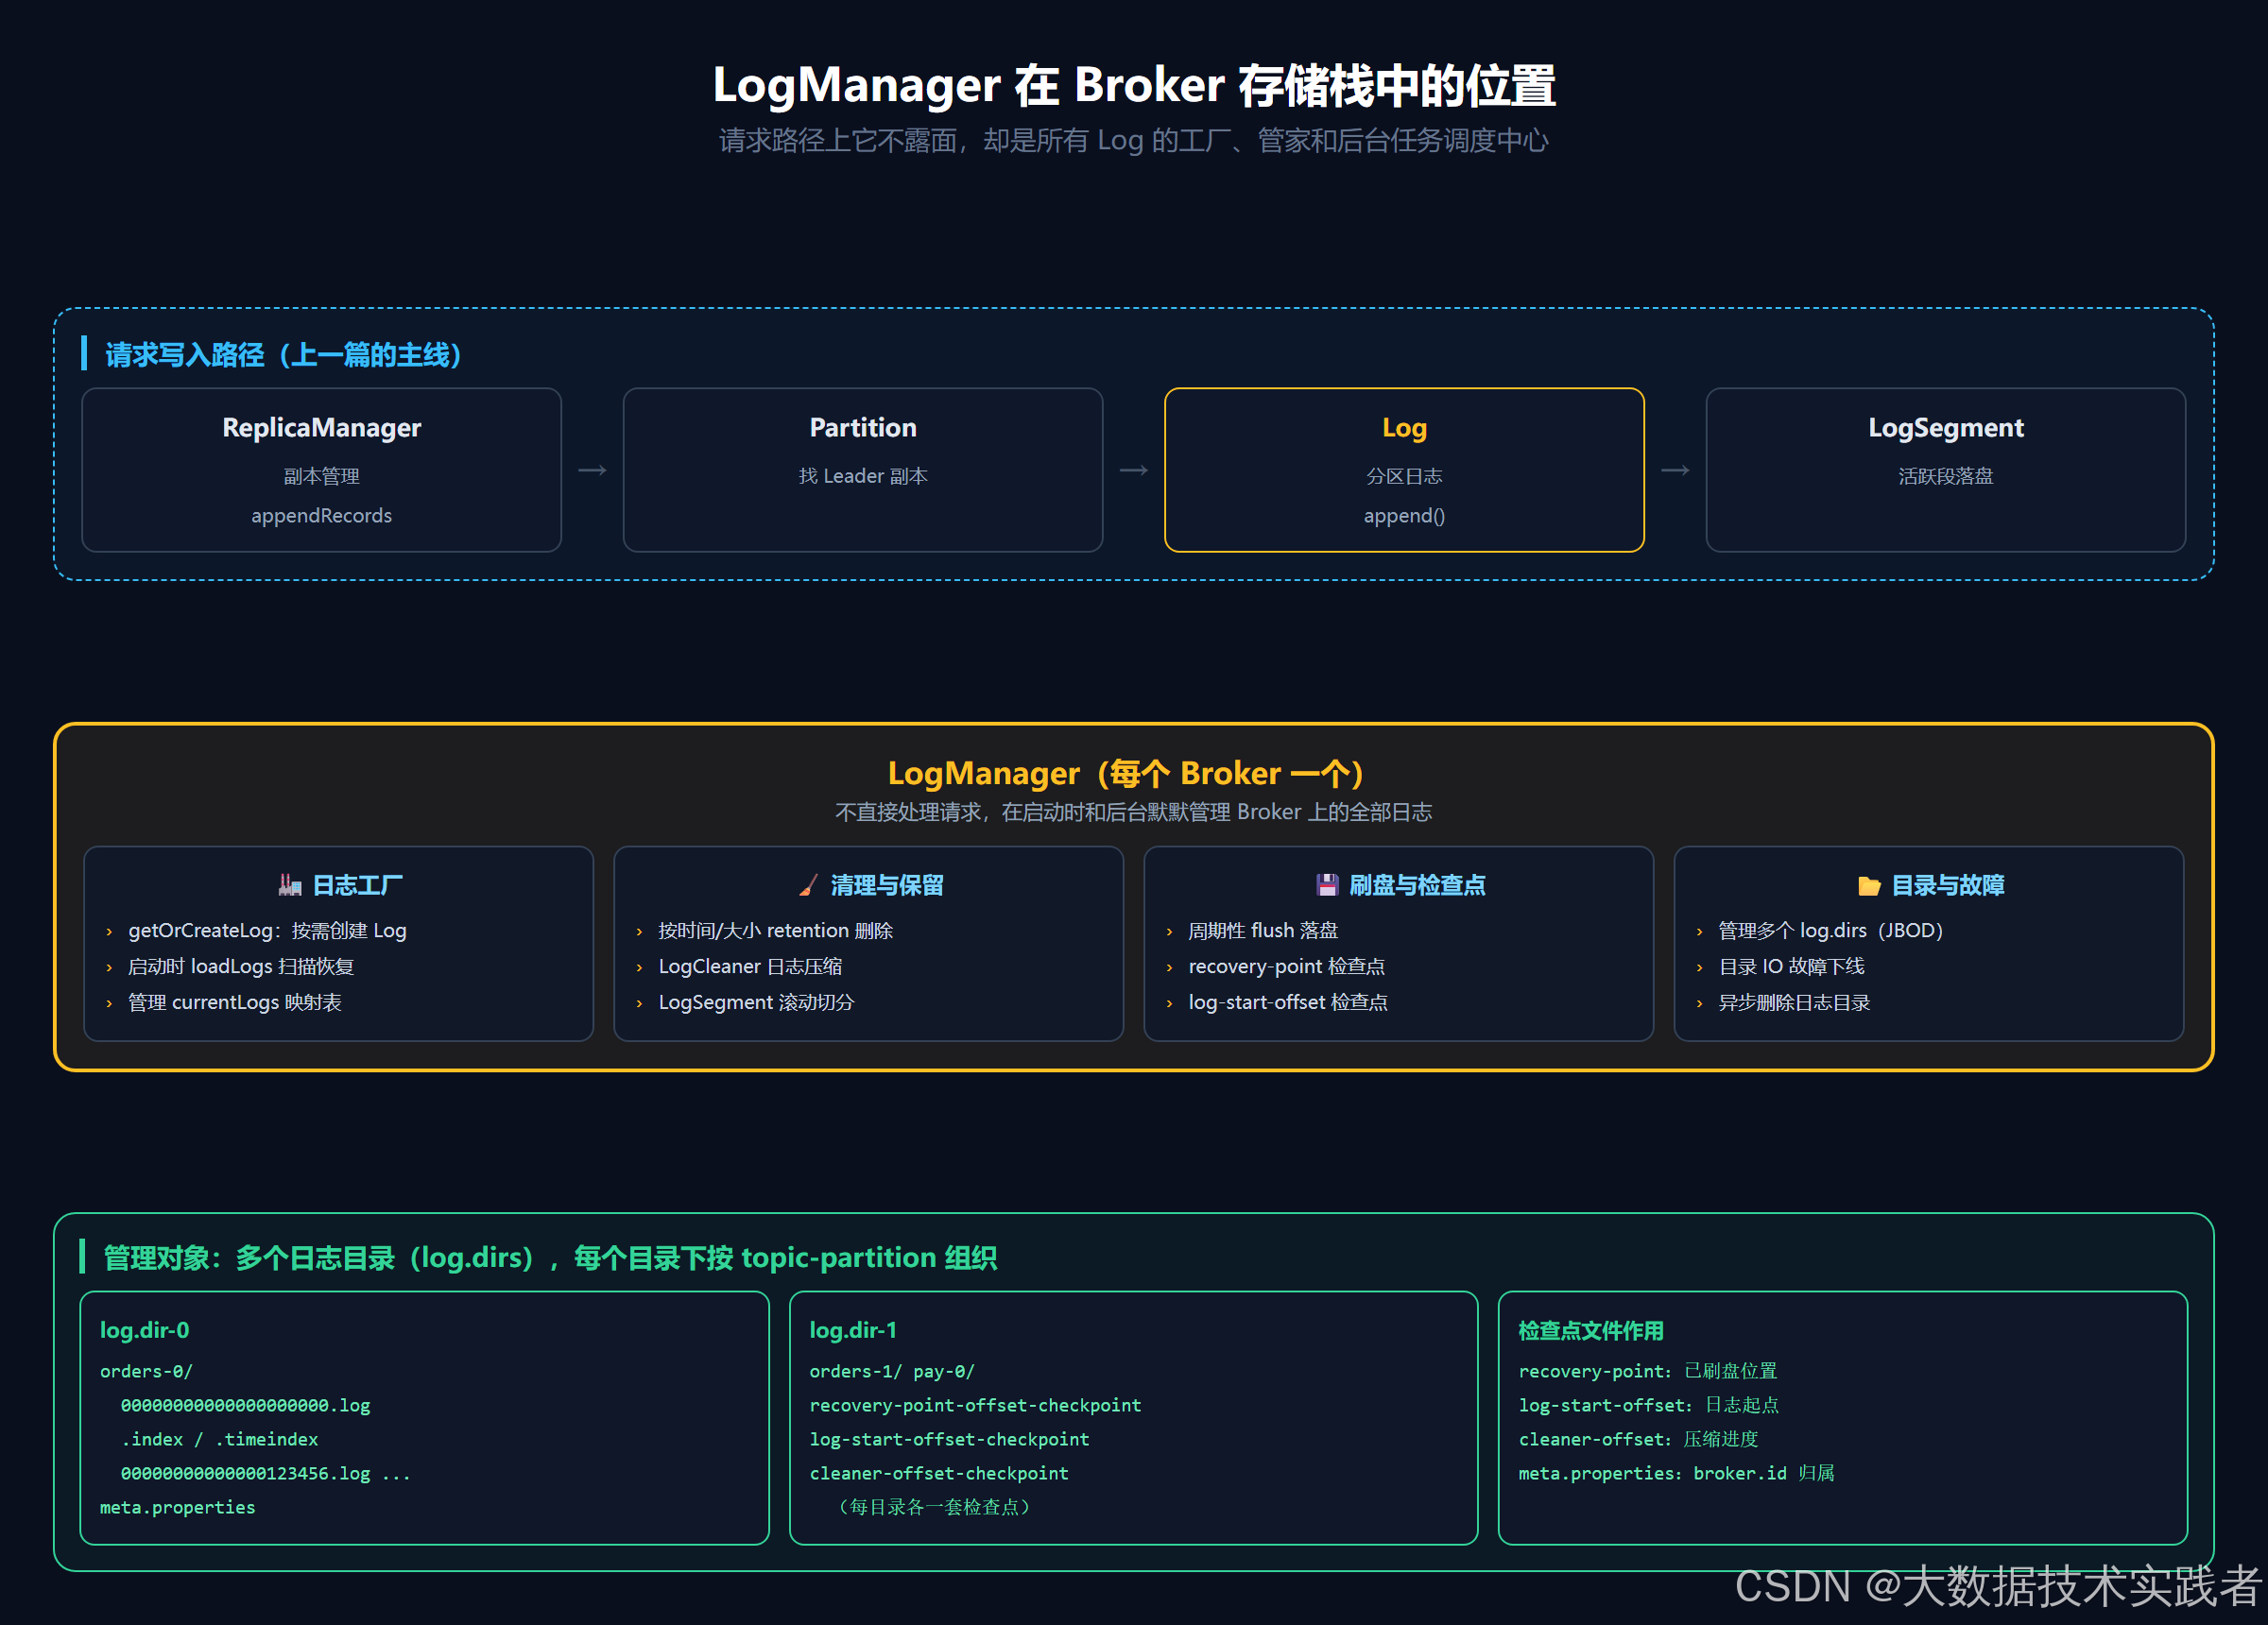Screen dimensions: 2268x1625
Task: Click the 日志工厂 card title
Action: 357,885
